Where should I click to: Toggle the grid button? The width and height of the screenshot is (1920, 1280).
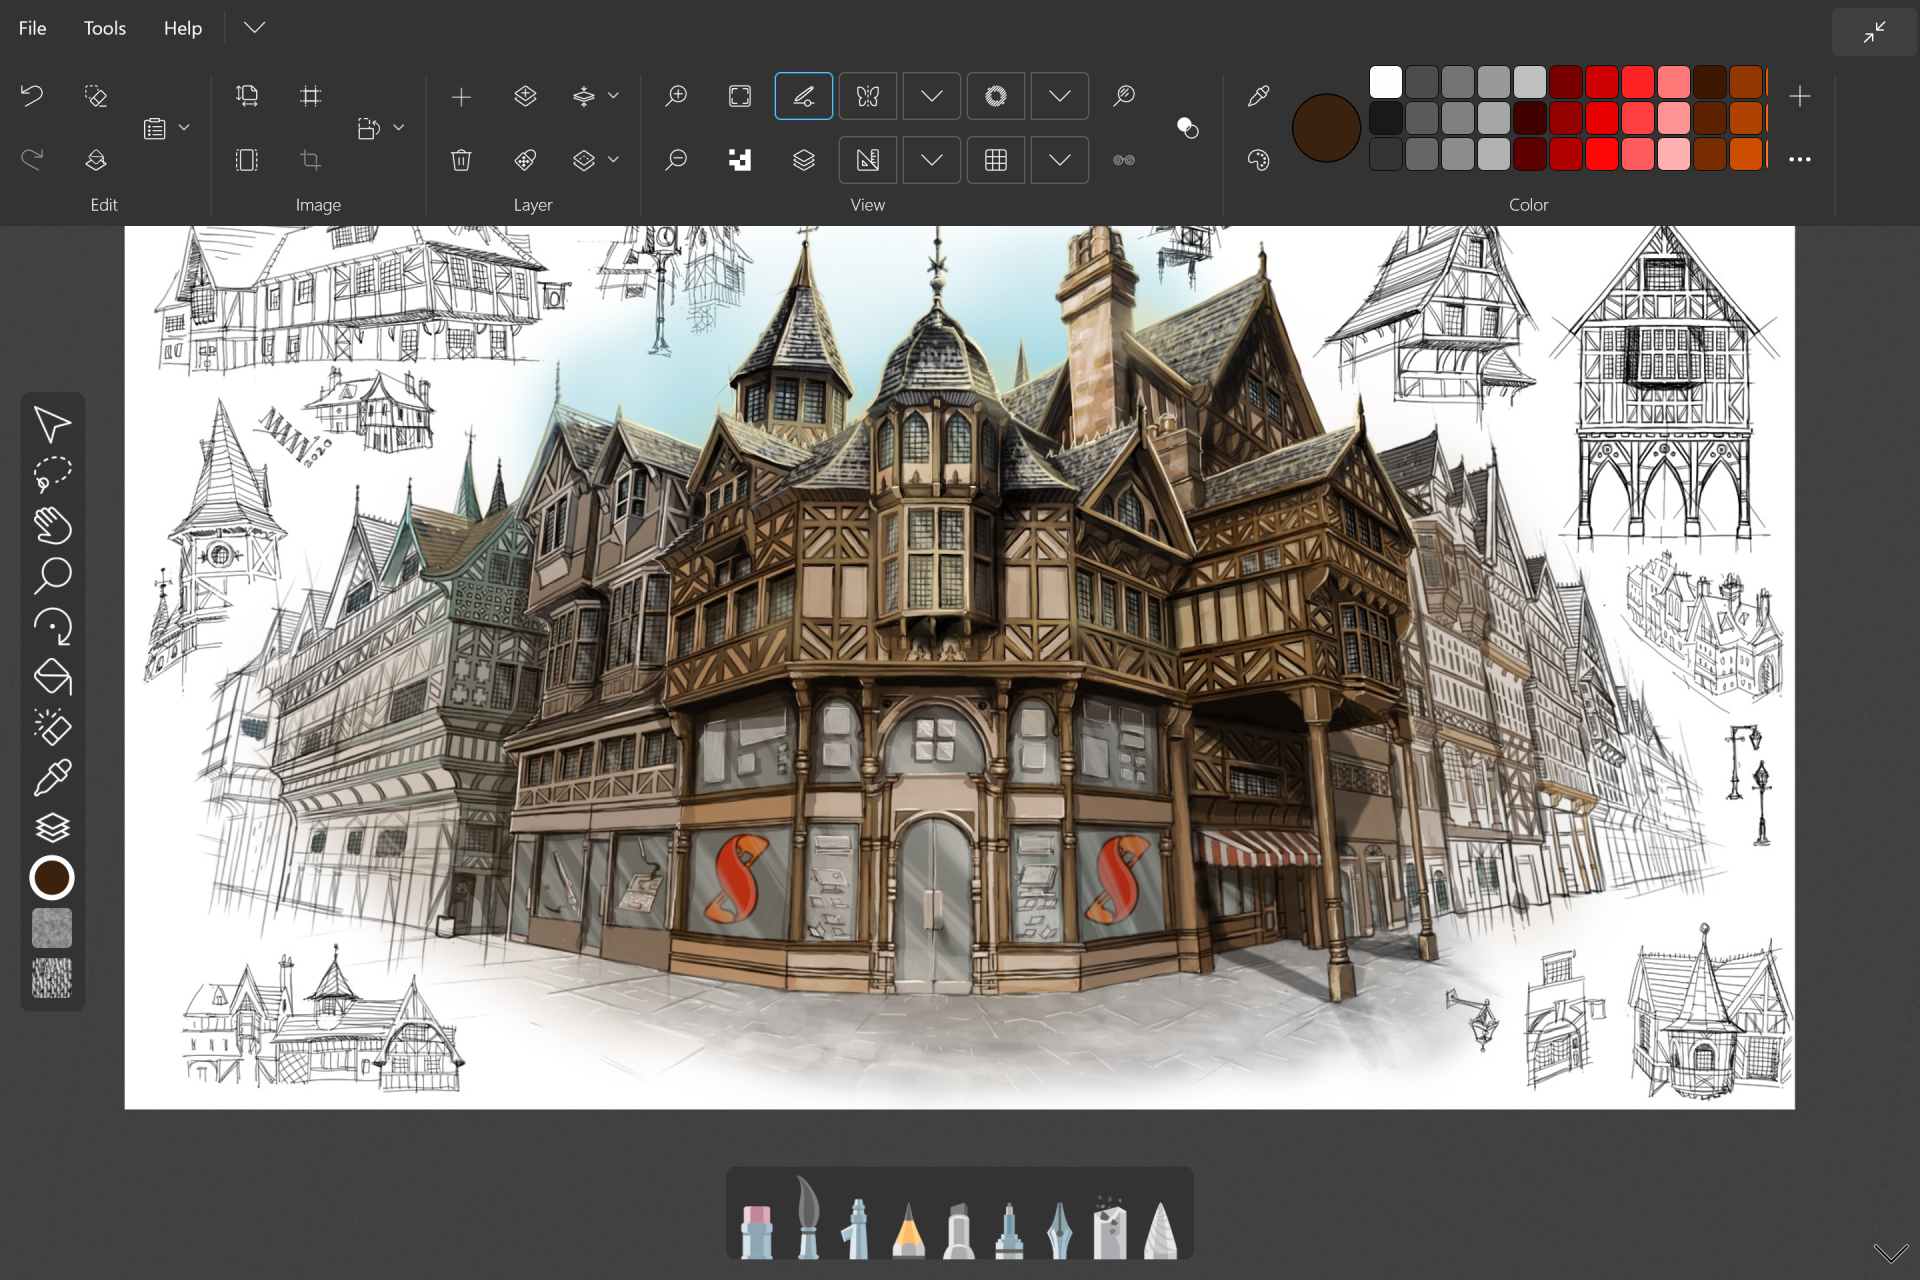tap(996, 160)
